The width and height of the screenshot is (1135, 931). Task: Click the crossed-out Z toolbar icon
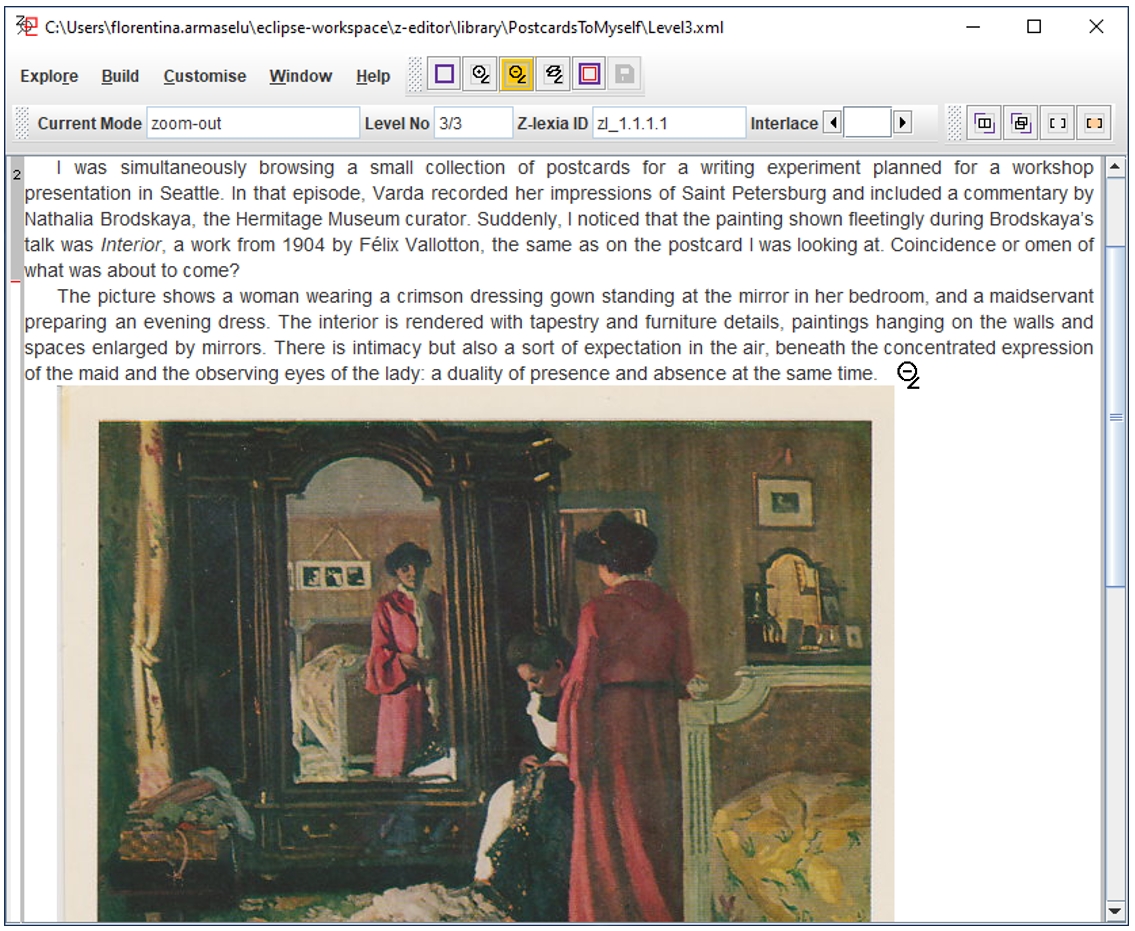[x=553, y=74]
